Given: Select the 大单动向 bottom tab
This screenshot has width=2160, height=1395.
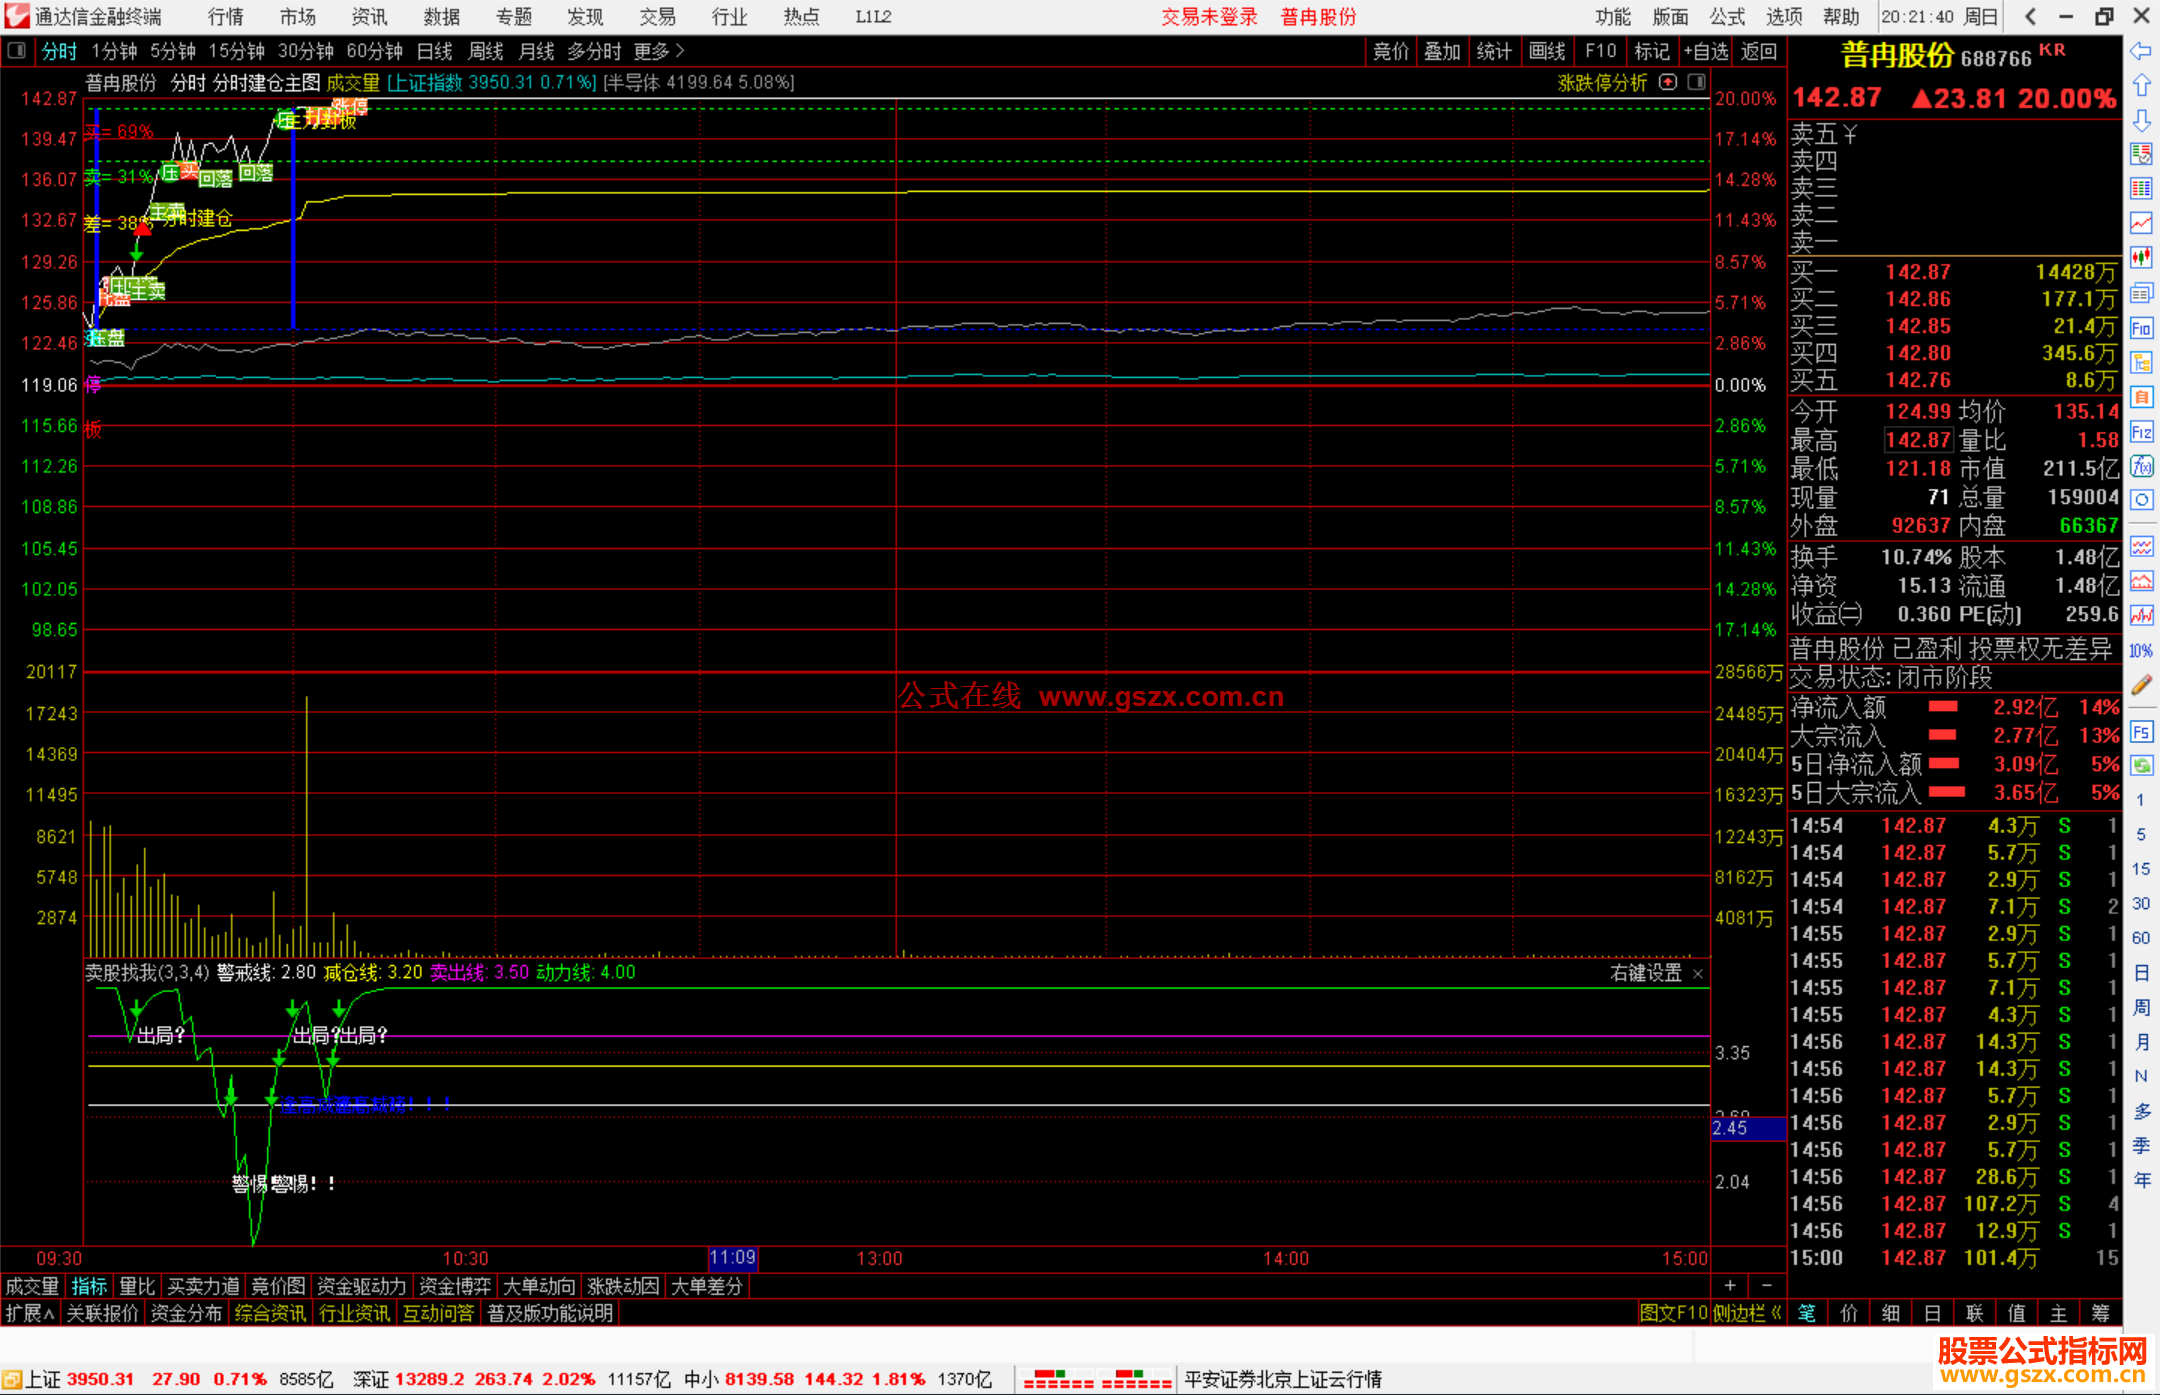Looking at the screenshot, I should (539, 1286).
